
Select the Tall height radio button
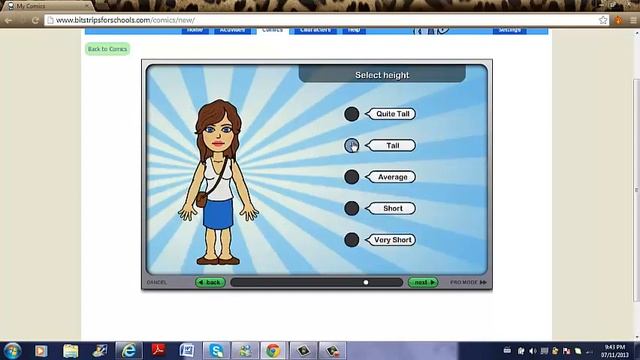coord(351,145)
